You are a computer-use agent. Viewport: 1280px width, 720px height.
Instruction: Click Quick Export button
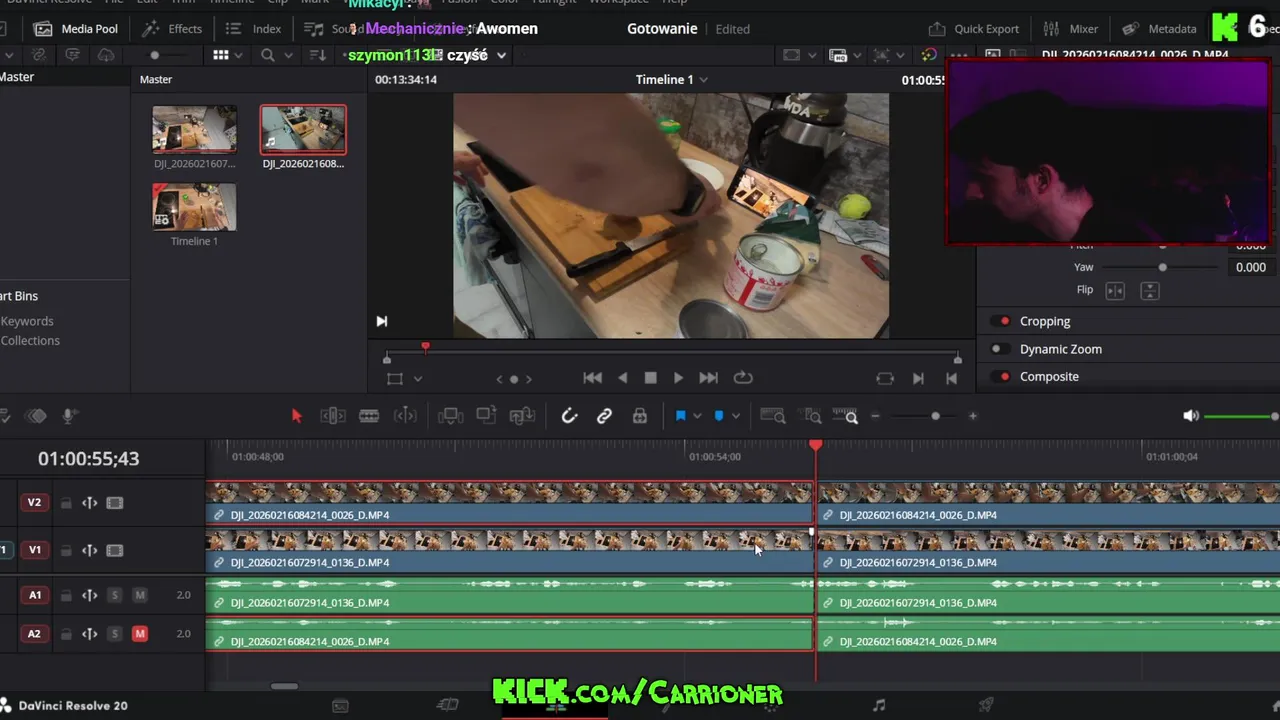click(x=973, y=29)
